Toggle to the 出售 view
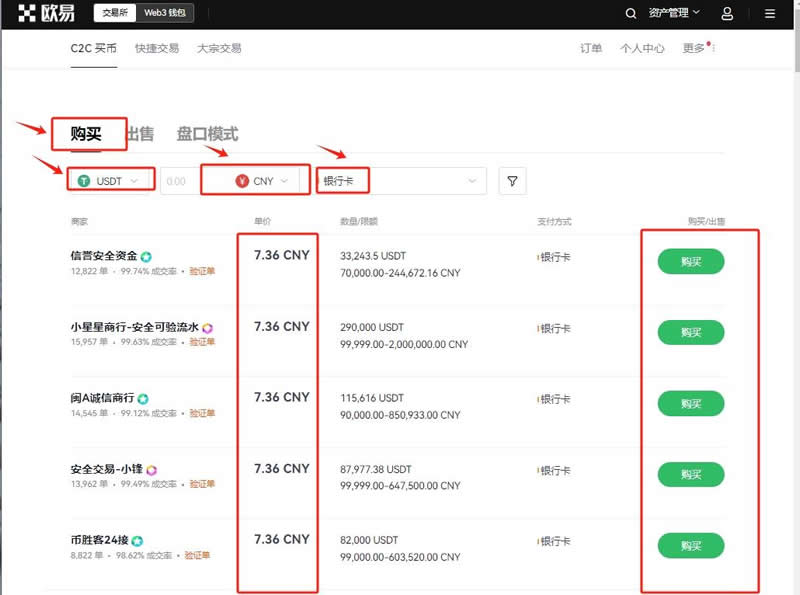800x595 pixels. pyautogui.click(x=143, y=131)
